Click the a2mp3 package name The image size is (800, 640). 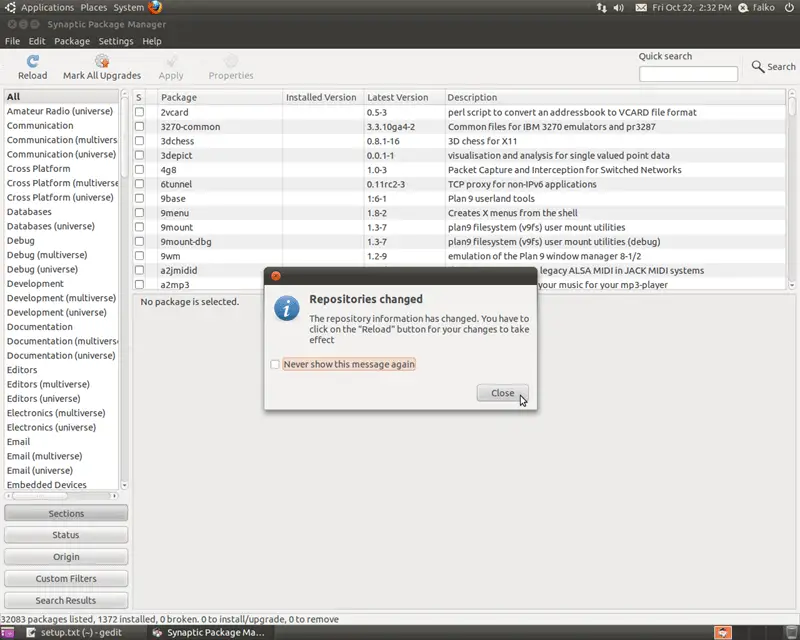pos(174,285)
